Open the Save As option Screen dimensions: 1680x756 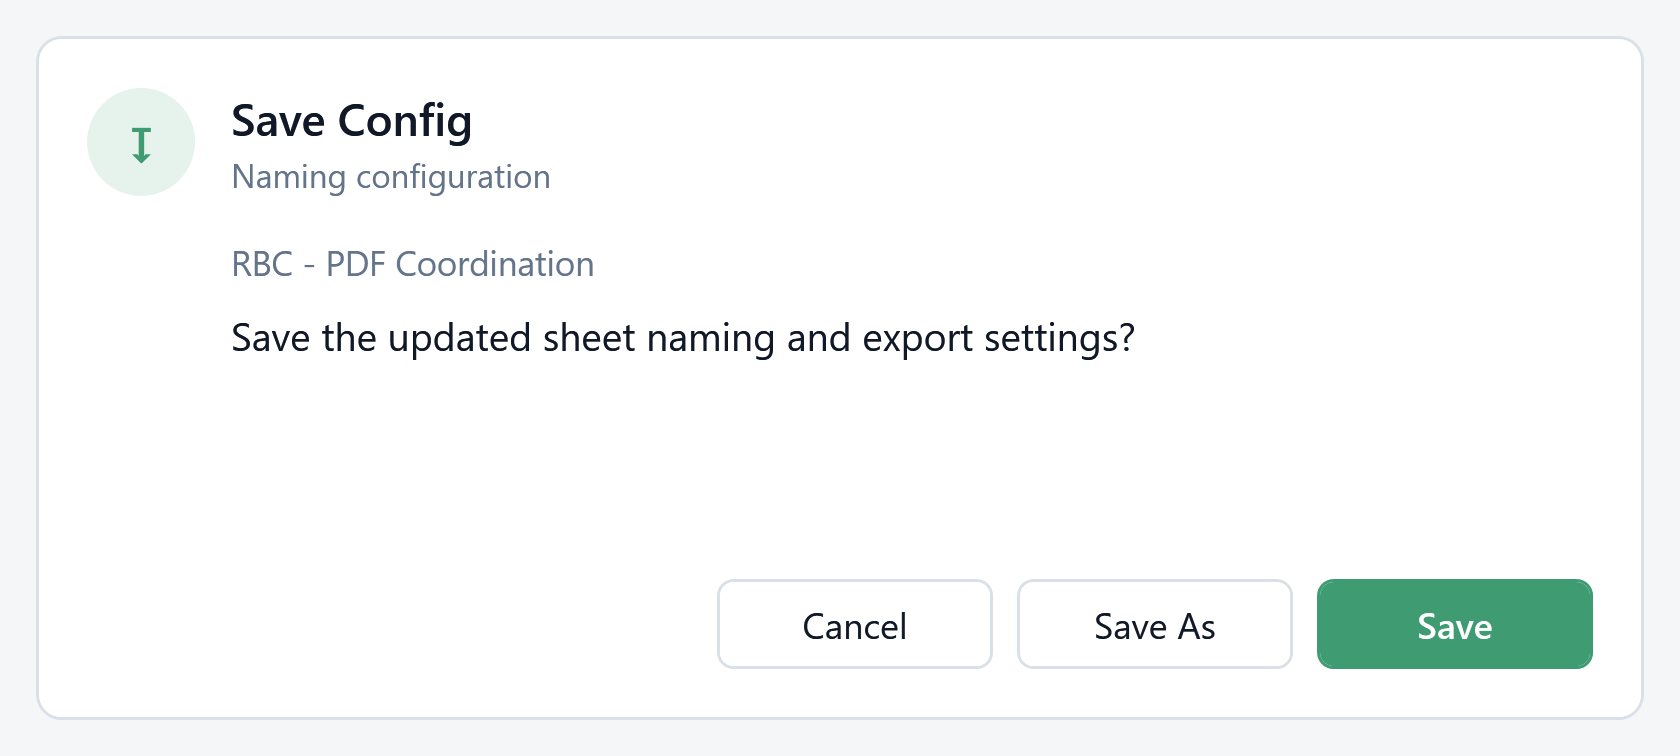click(x=1154, y=624)
